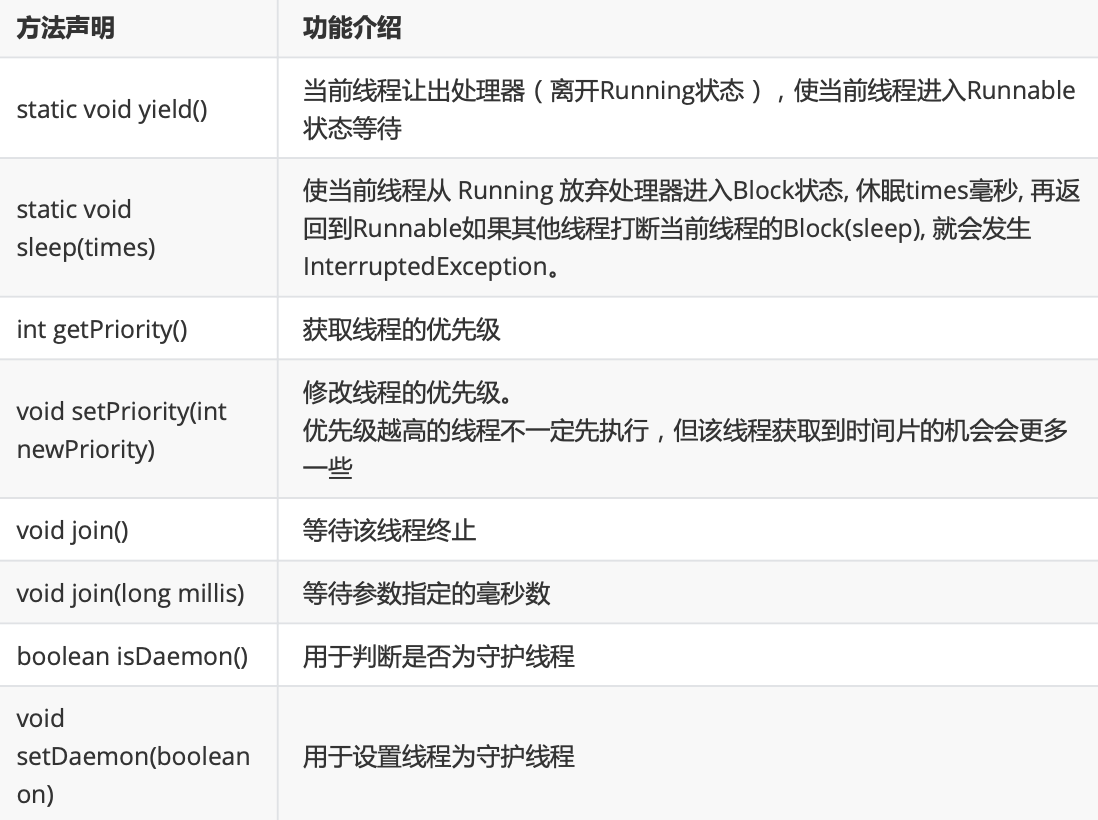Viewport: 1098px width, 820px height.
Task: Click the 修改线程的优先级 description line
Action: coord(408,392)
